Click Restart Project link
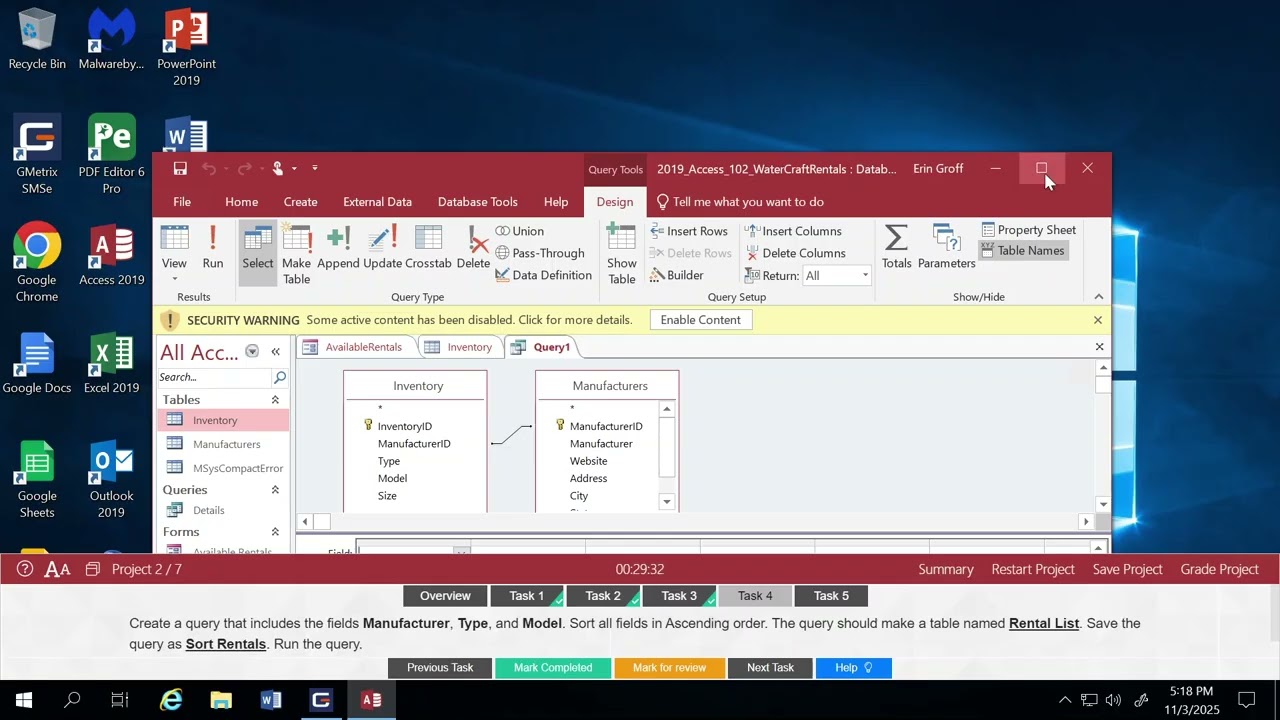The width and height of the screenshot is (1280, 720). pos(1033,569)
